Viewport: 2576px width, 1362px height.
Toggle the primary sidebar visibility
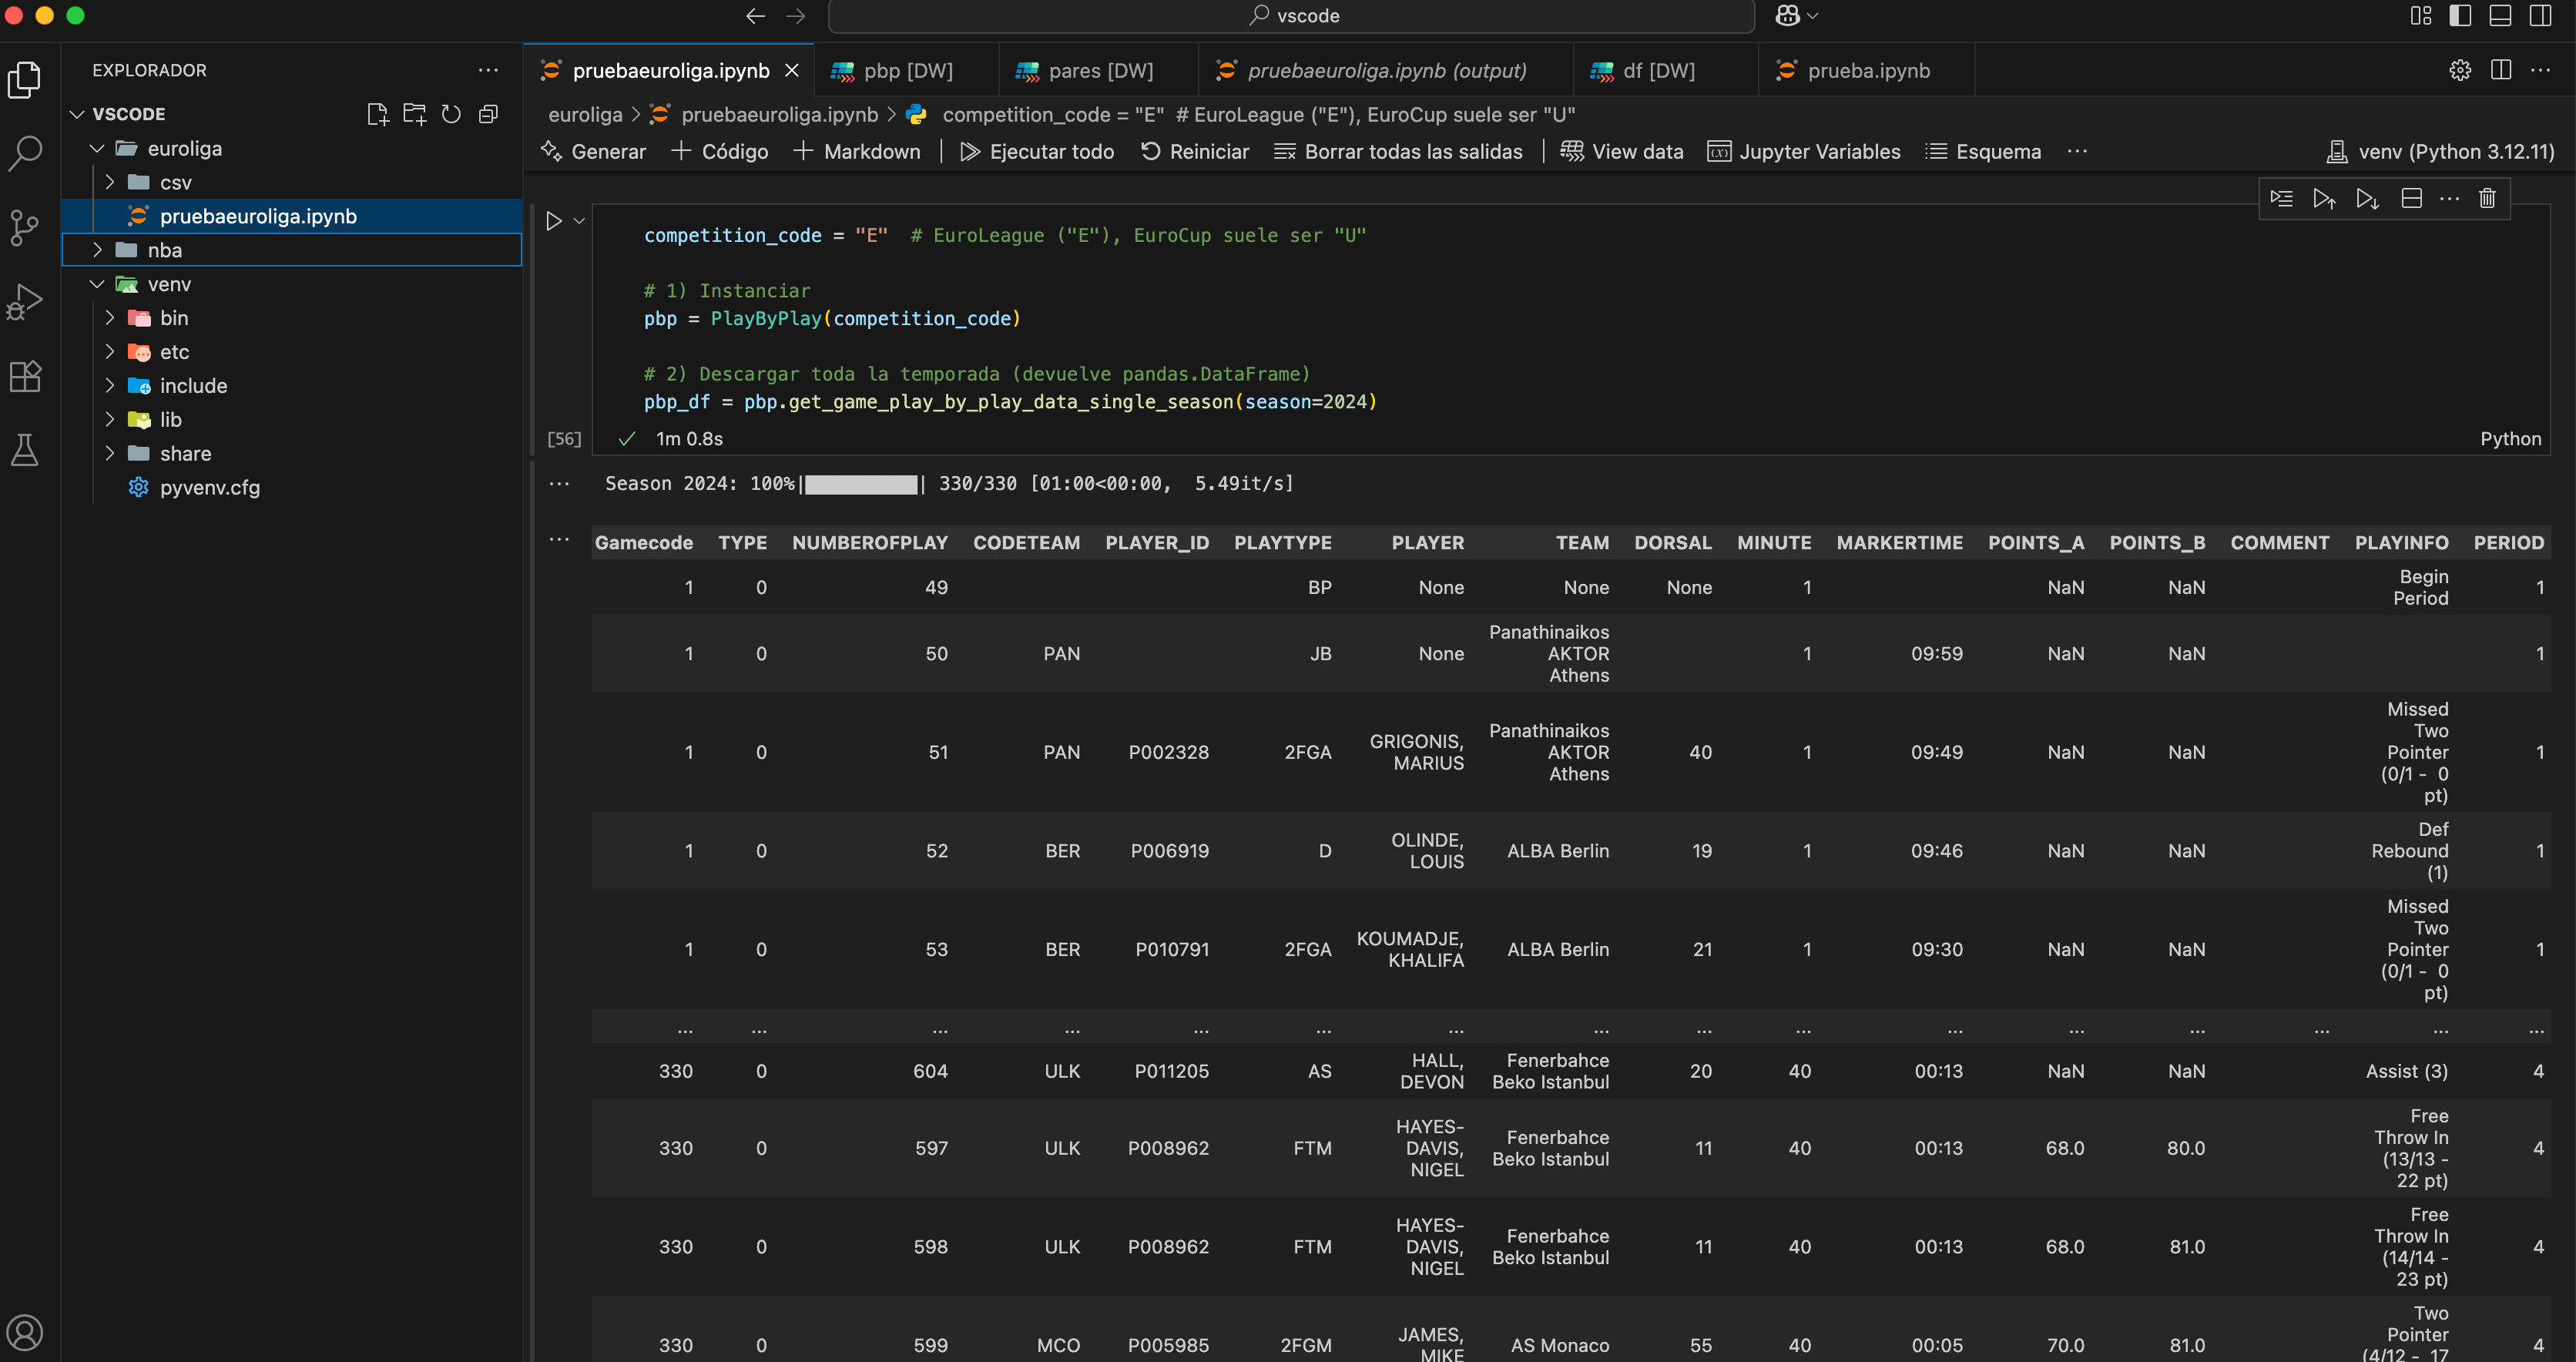point(2460,15)
